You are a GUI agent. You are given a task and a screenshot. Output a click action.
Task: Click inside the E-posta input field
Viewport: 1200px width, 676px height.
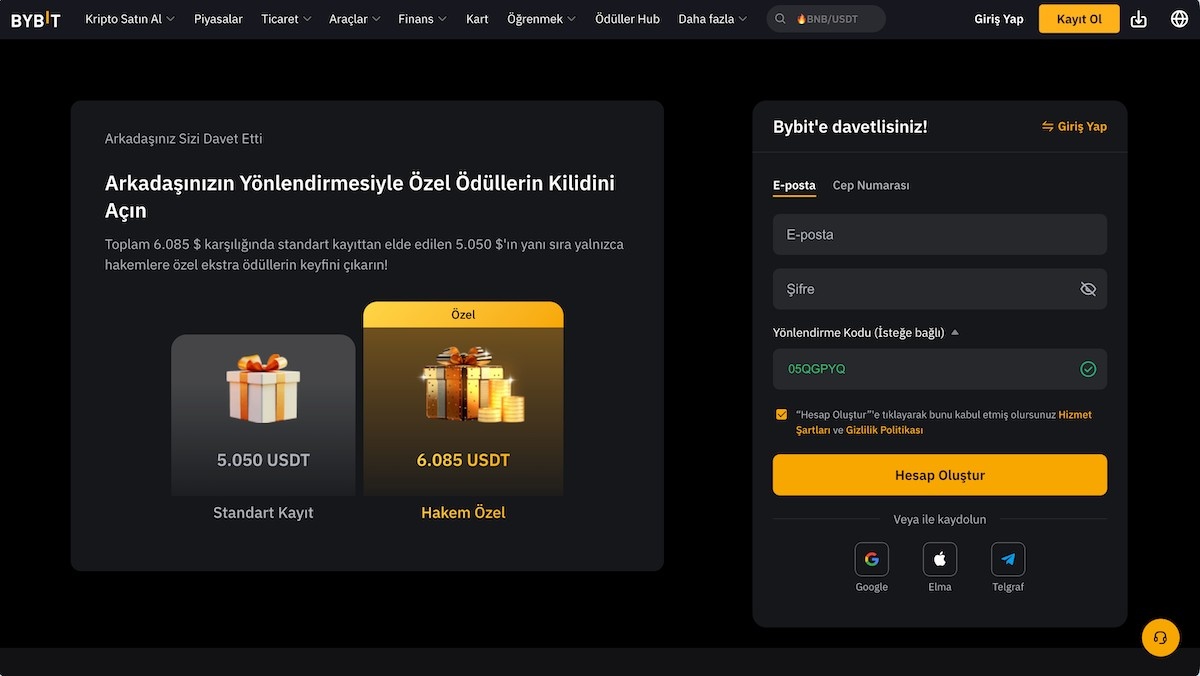pyautogui.click(x=939, y=234)
